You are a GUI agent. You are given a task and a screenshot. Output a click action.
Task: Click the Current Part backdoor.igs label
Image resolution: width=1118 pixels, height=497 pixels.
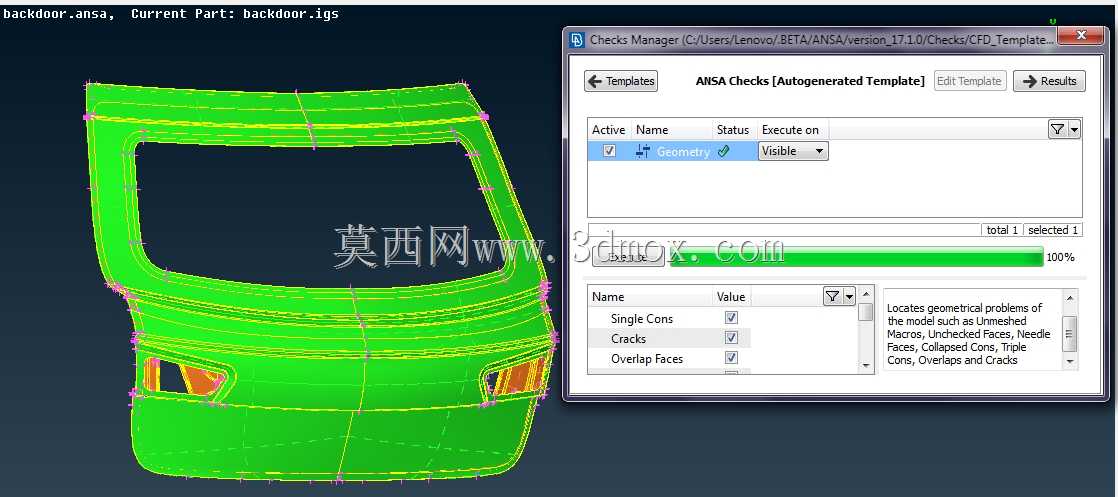click(235, 14)
